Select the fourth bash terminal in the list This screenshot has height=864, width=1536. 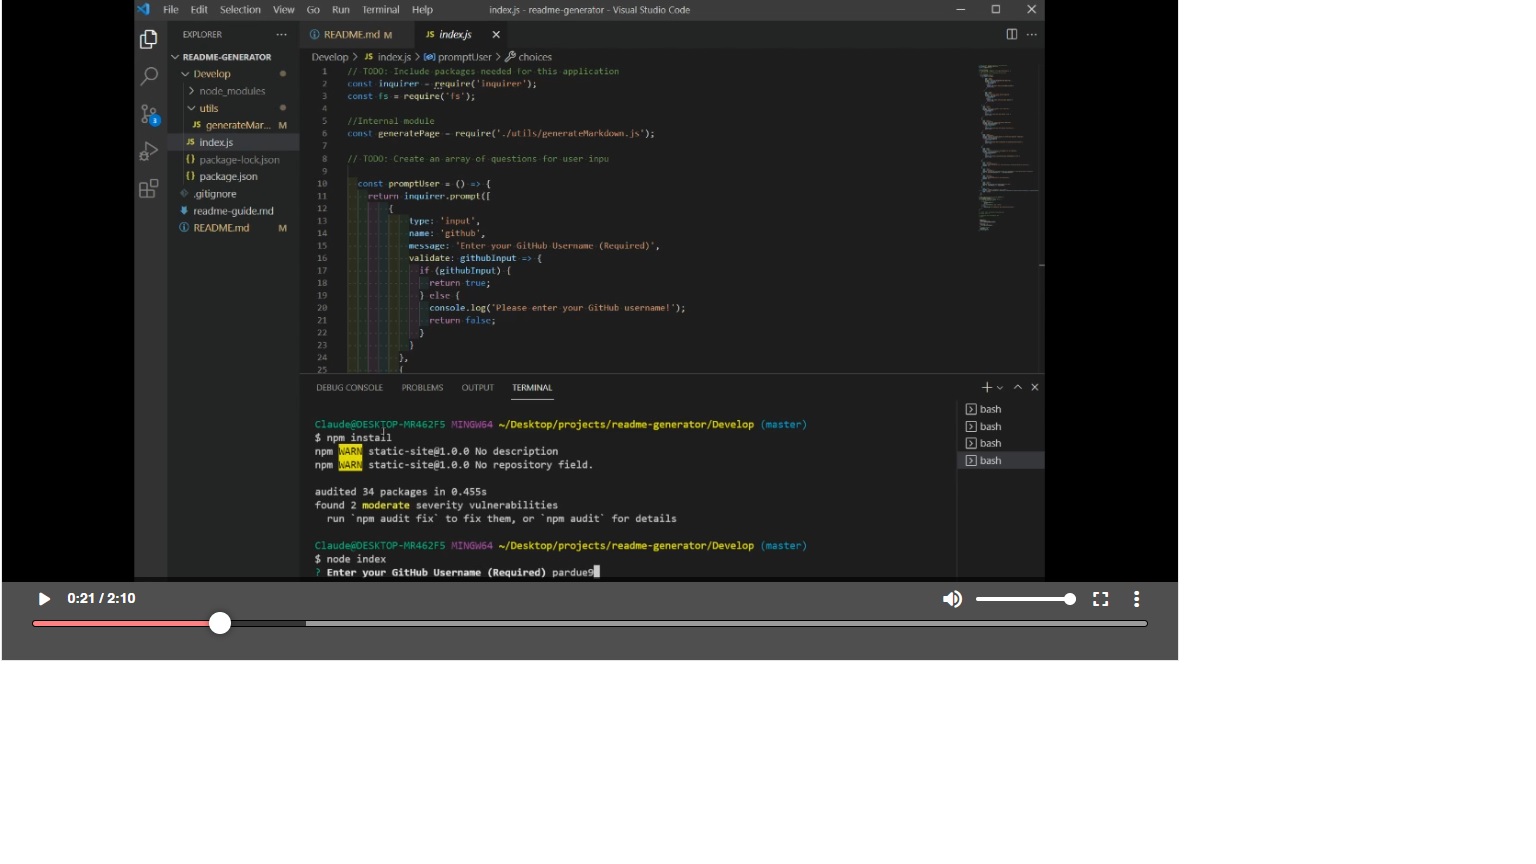pyautogui.click(x=989, y=460)
